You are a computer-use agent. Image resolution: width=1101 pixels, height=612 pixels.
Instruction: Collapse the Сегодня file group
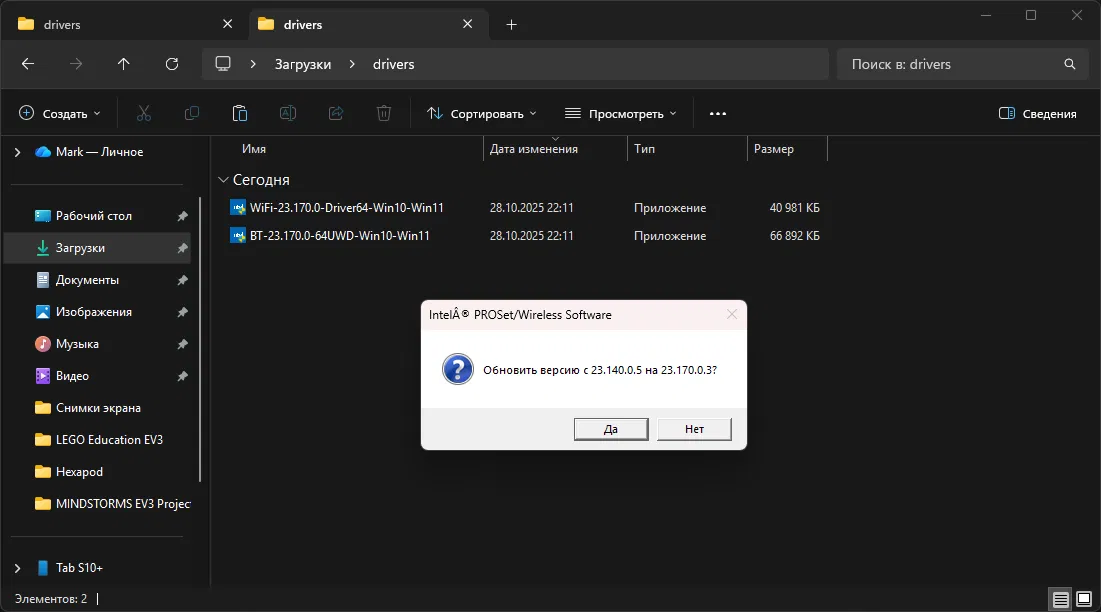[x=223, y=180]
